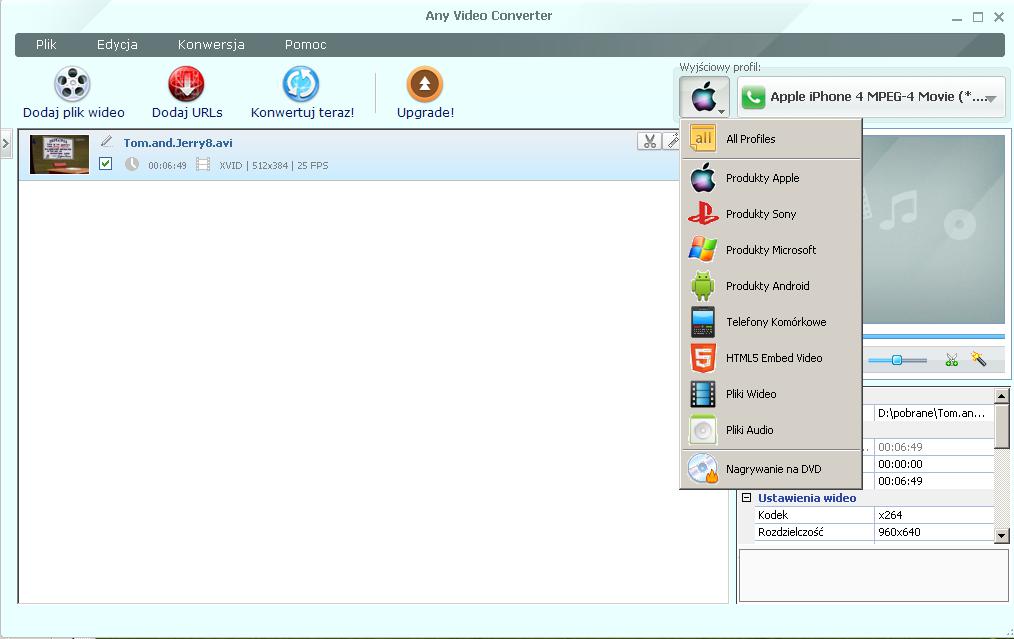This screenshot has height=639, width=1014.
Task: Choose Pliki Audio profile category
Action: pos(771,430)
